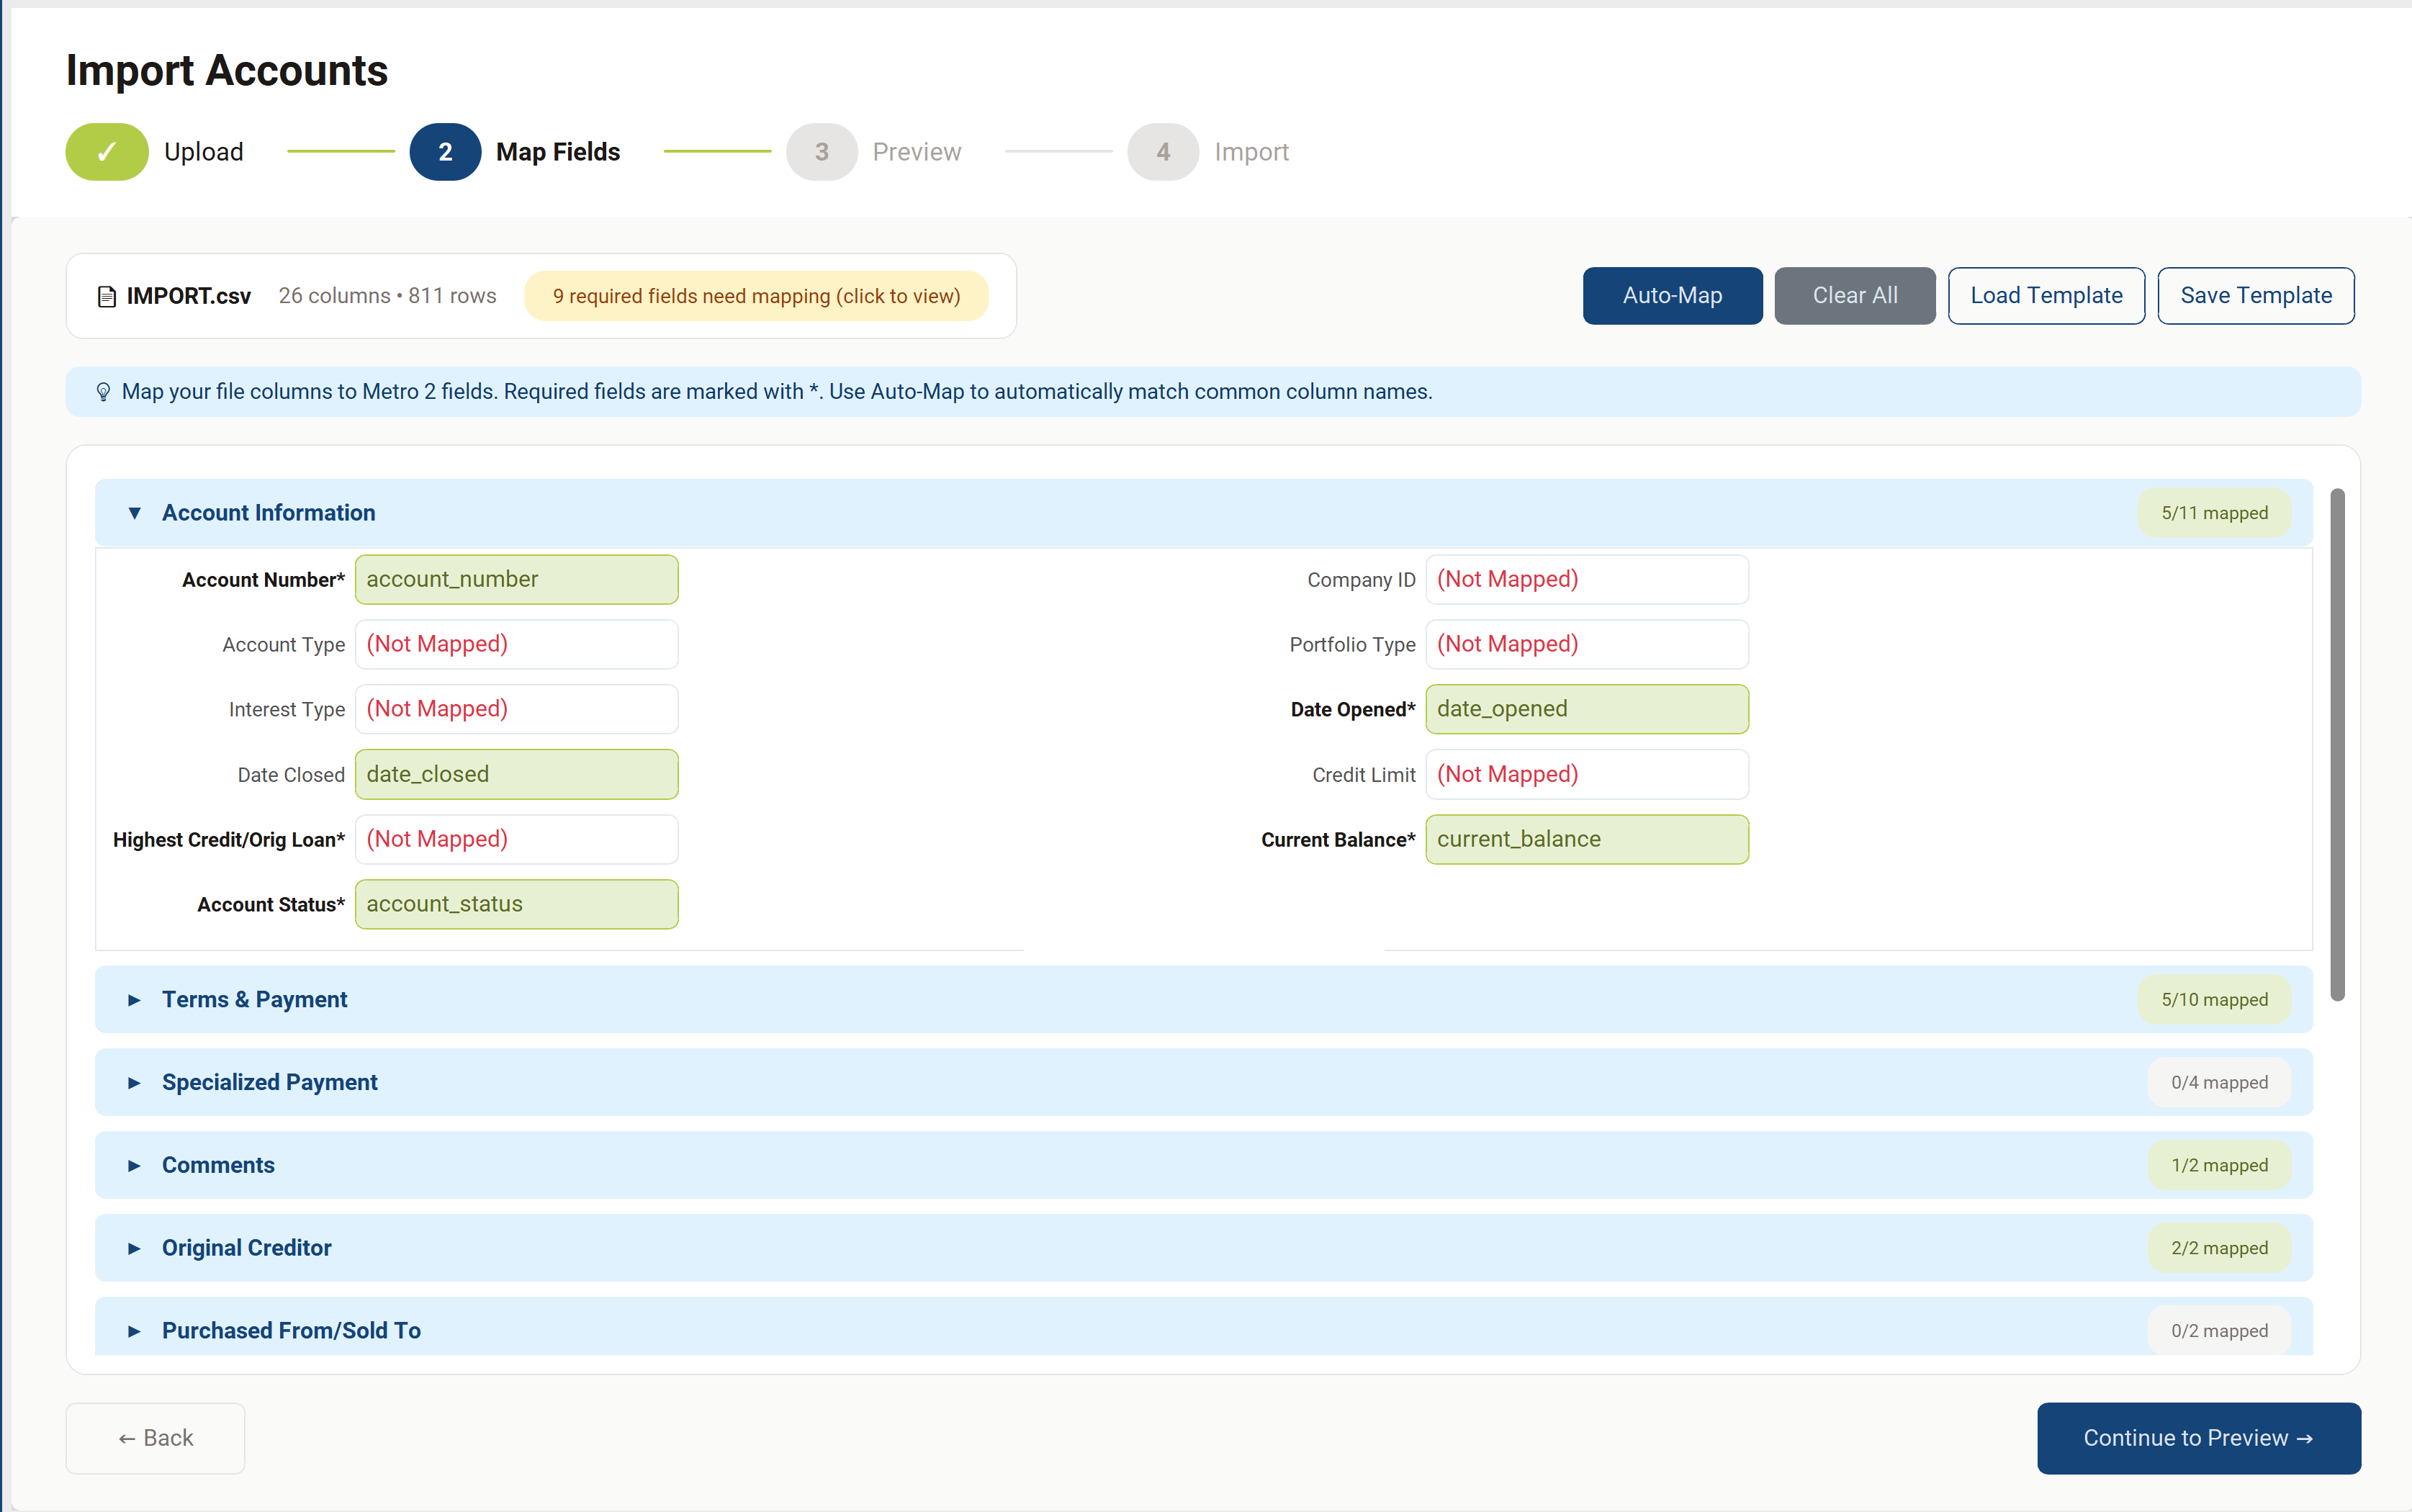This screenshot has height=1512, width=2412.
Task: Open the Credit Limit mapping dropdown
Action: 1587,775
